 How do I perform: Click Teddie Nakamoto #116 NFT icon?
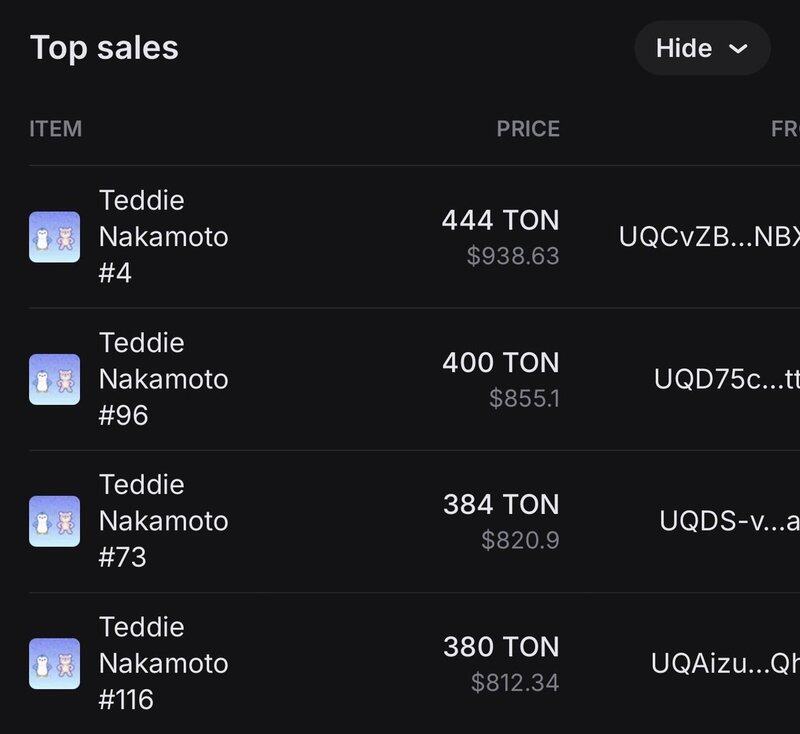[54, 663]
